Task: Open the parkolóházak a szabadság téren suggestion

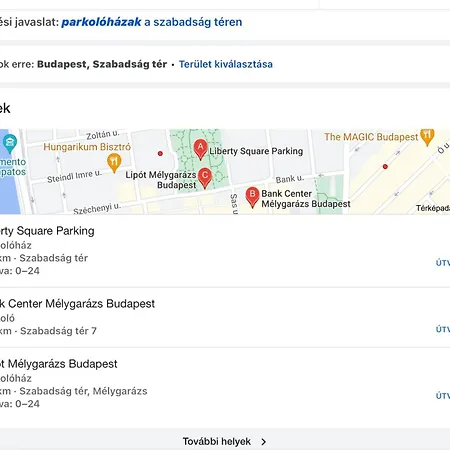Action: click(x=152, y=22)
